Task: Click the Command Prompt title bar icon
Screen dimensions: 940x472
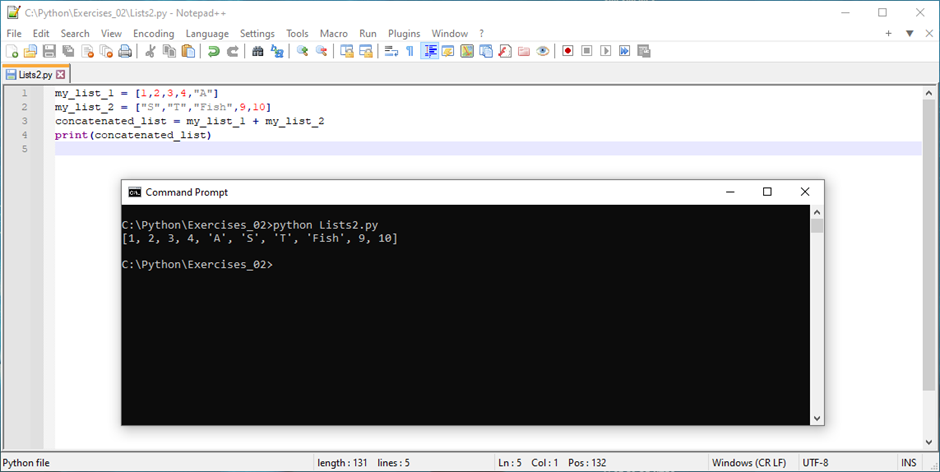Action: coord(135,192)
